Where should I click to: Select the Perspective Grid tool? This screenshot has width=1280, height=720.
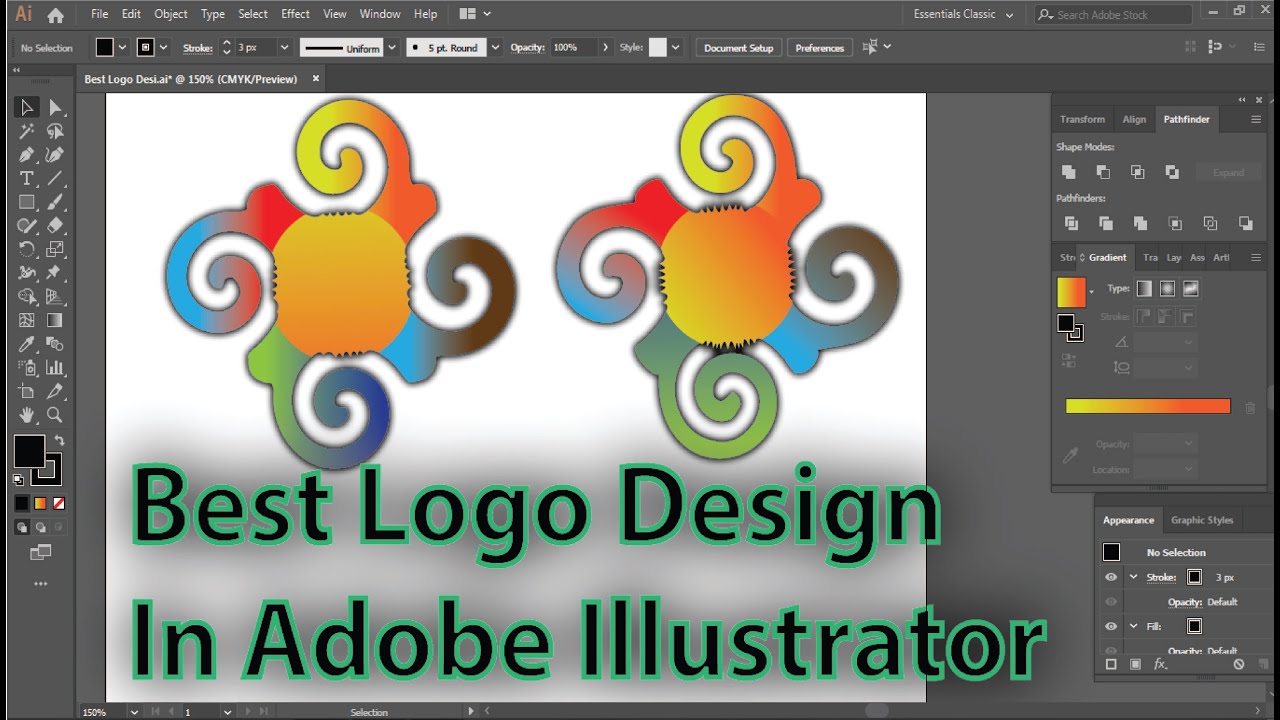point(55,297)
